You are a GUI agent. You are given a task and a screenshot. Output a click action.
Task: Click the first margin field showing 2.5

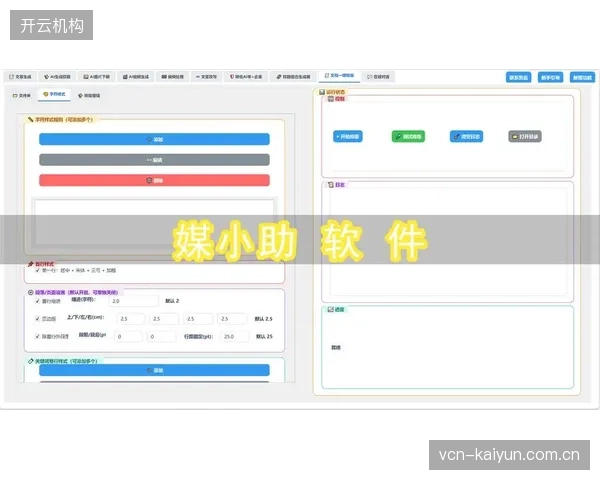(130, 319)
